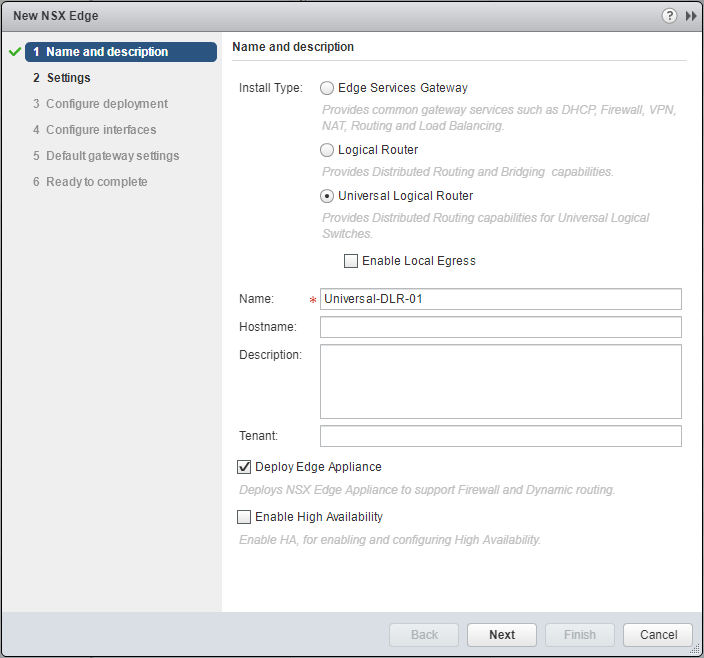This screenshot has height=658, width=704.
Task: Select the Edge Services Gateway radio button
Action: [x=327, y=88]
